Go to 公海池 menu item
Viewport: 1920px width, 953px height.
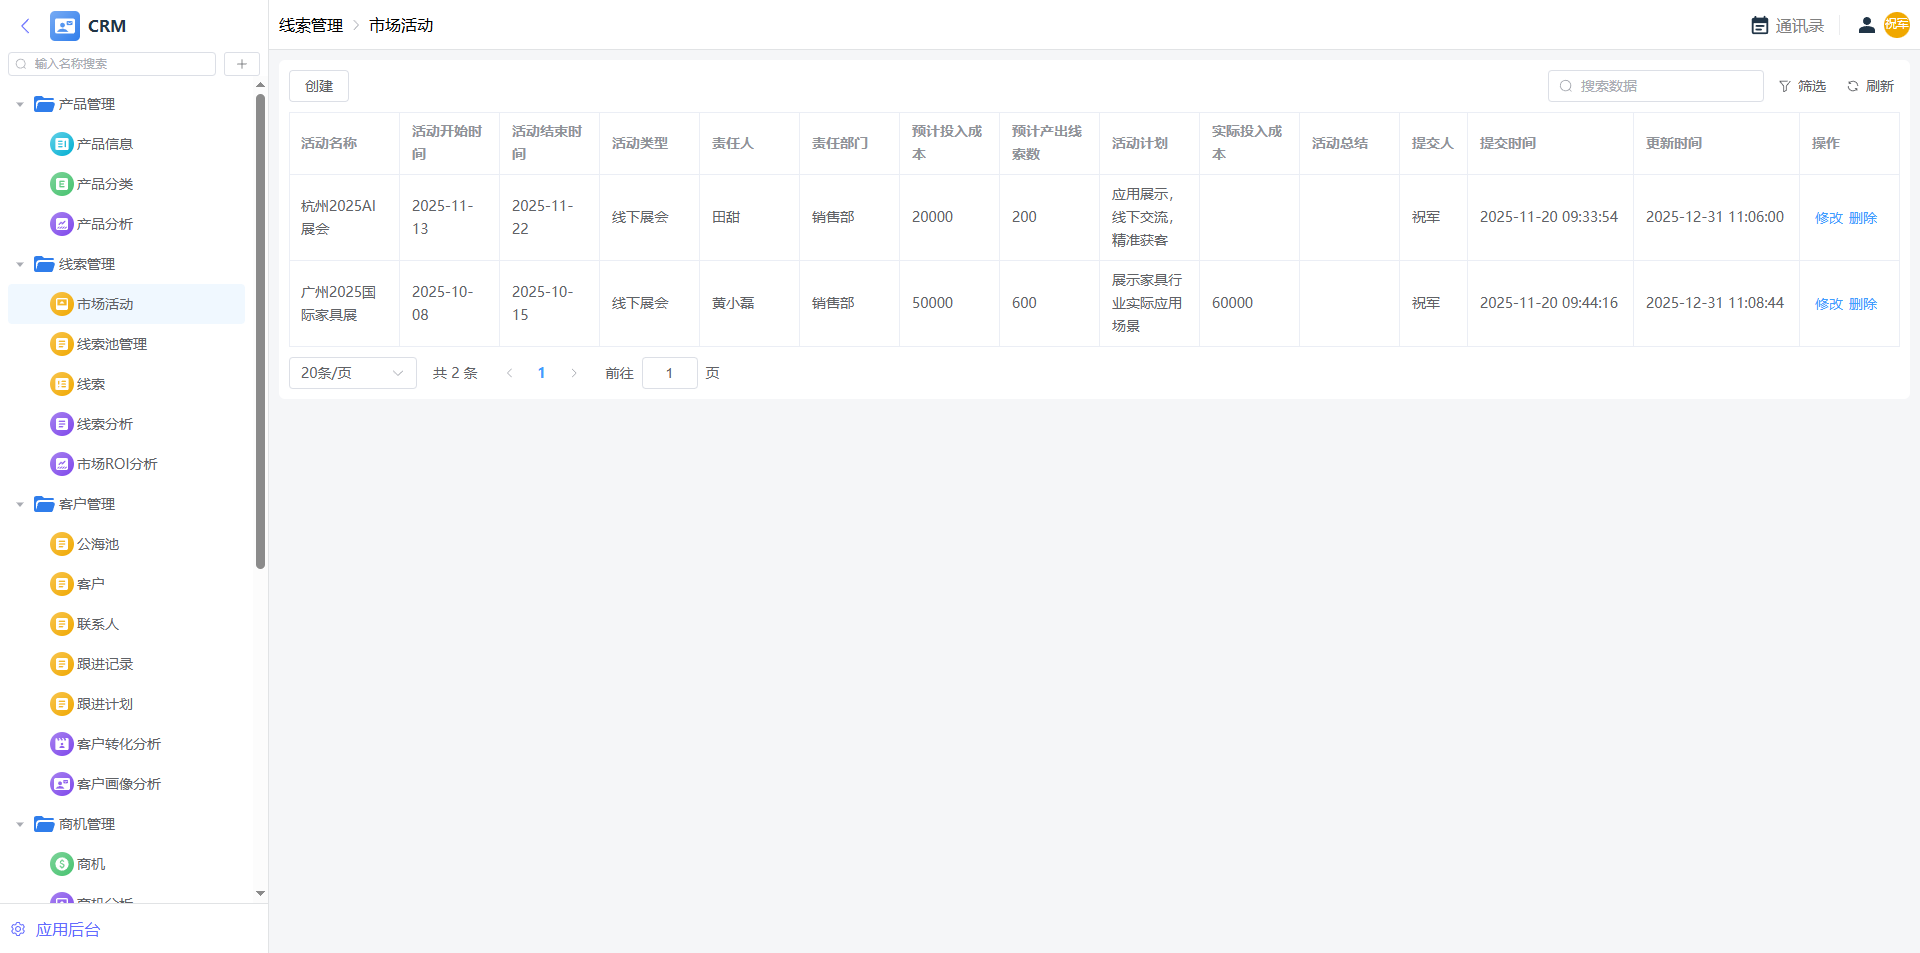97,544
